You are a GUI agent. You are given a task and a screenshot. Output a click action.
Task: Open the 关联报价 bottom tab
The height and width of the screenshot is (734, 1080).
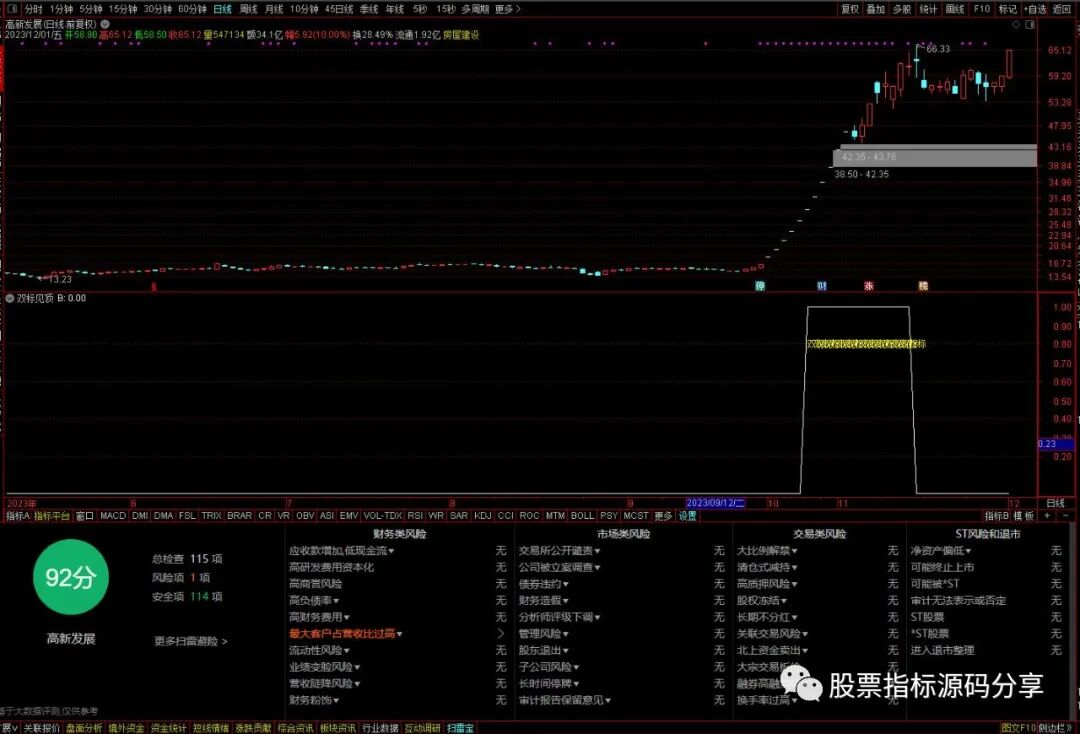pyautogui.click(x=41, y=728)
